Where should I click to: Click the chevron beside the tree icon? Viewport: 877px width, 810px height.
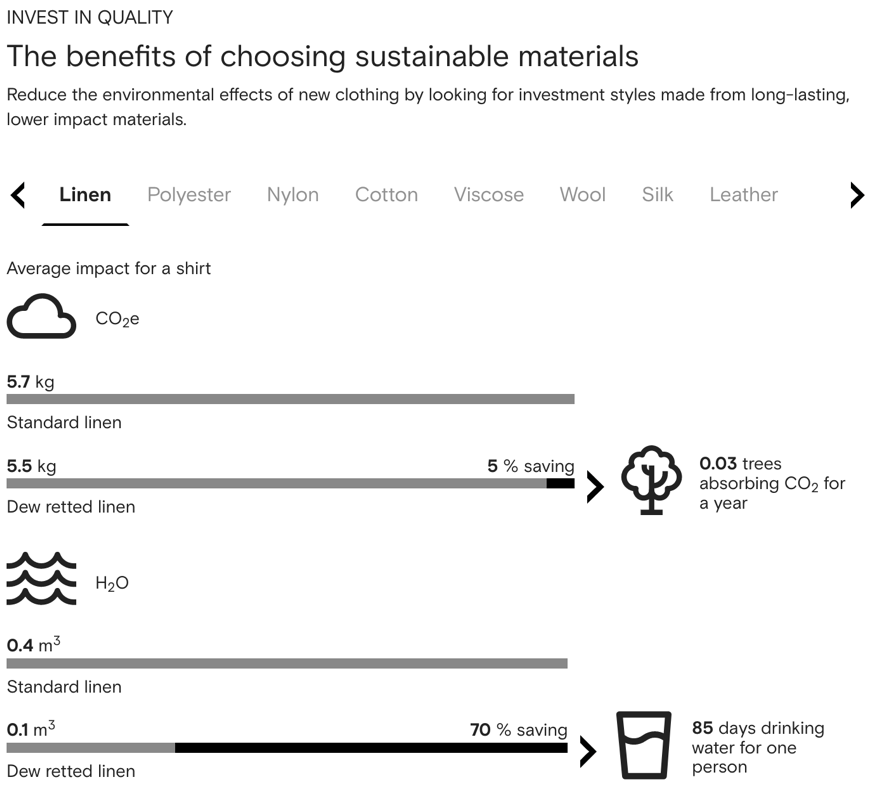coord(596,487)
